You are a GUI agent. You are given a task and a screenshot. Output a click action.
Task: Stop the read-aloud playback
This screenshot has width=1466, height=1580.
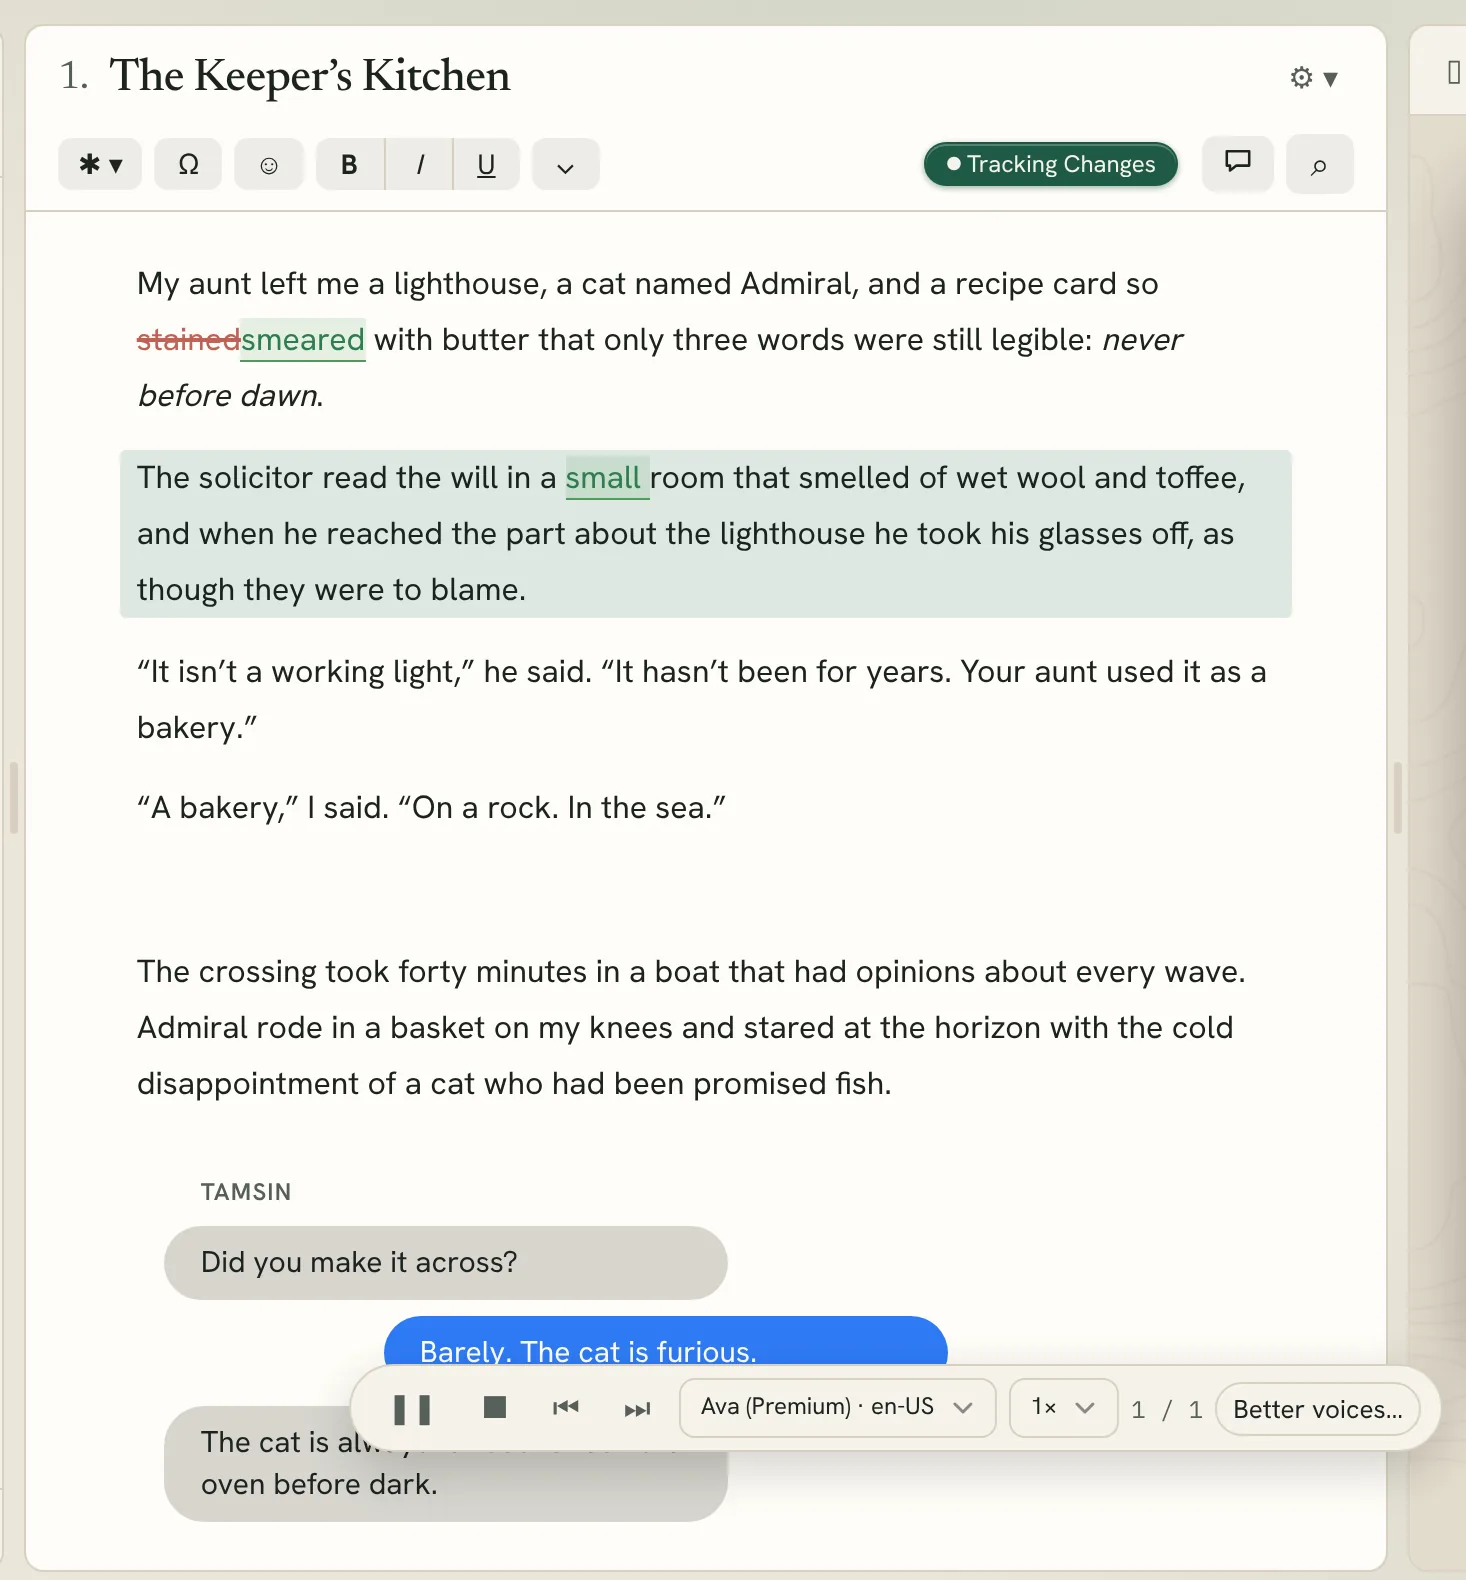click(494, 1408)
